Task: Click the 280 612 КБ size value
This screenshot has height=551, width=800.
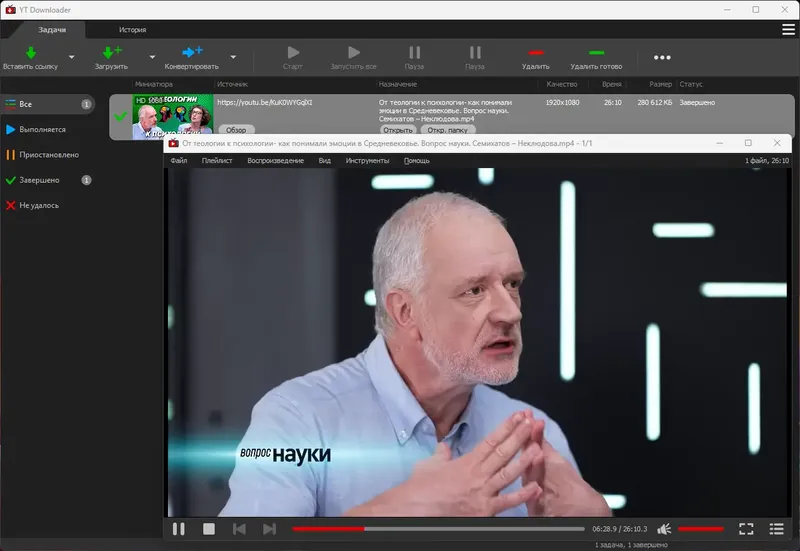Action: click(655, 103)
